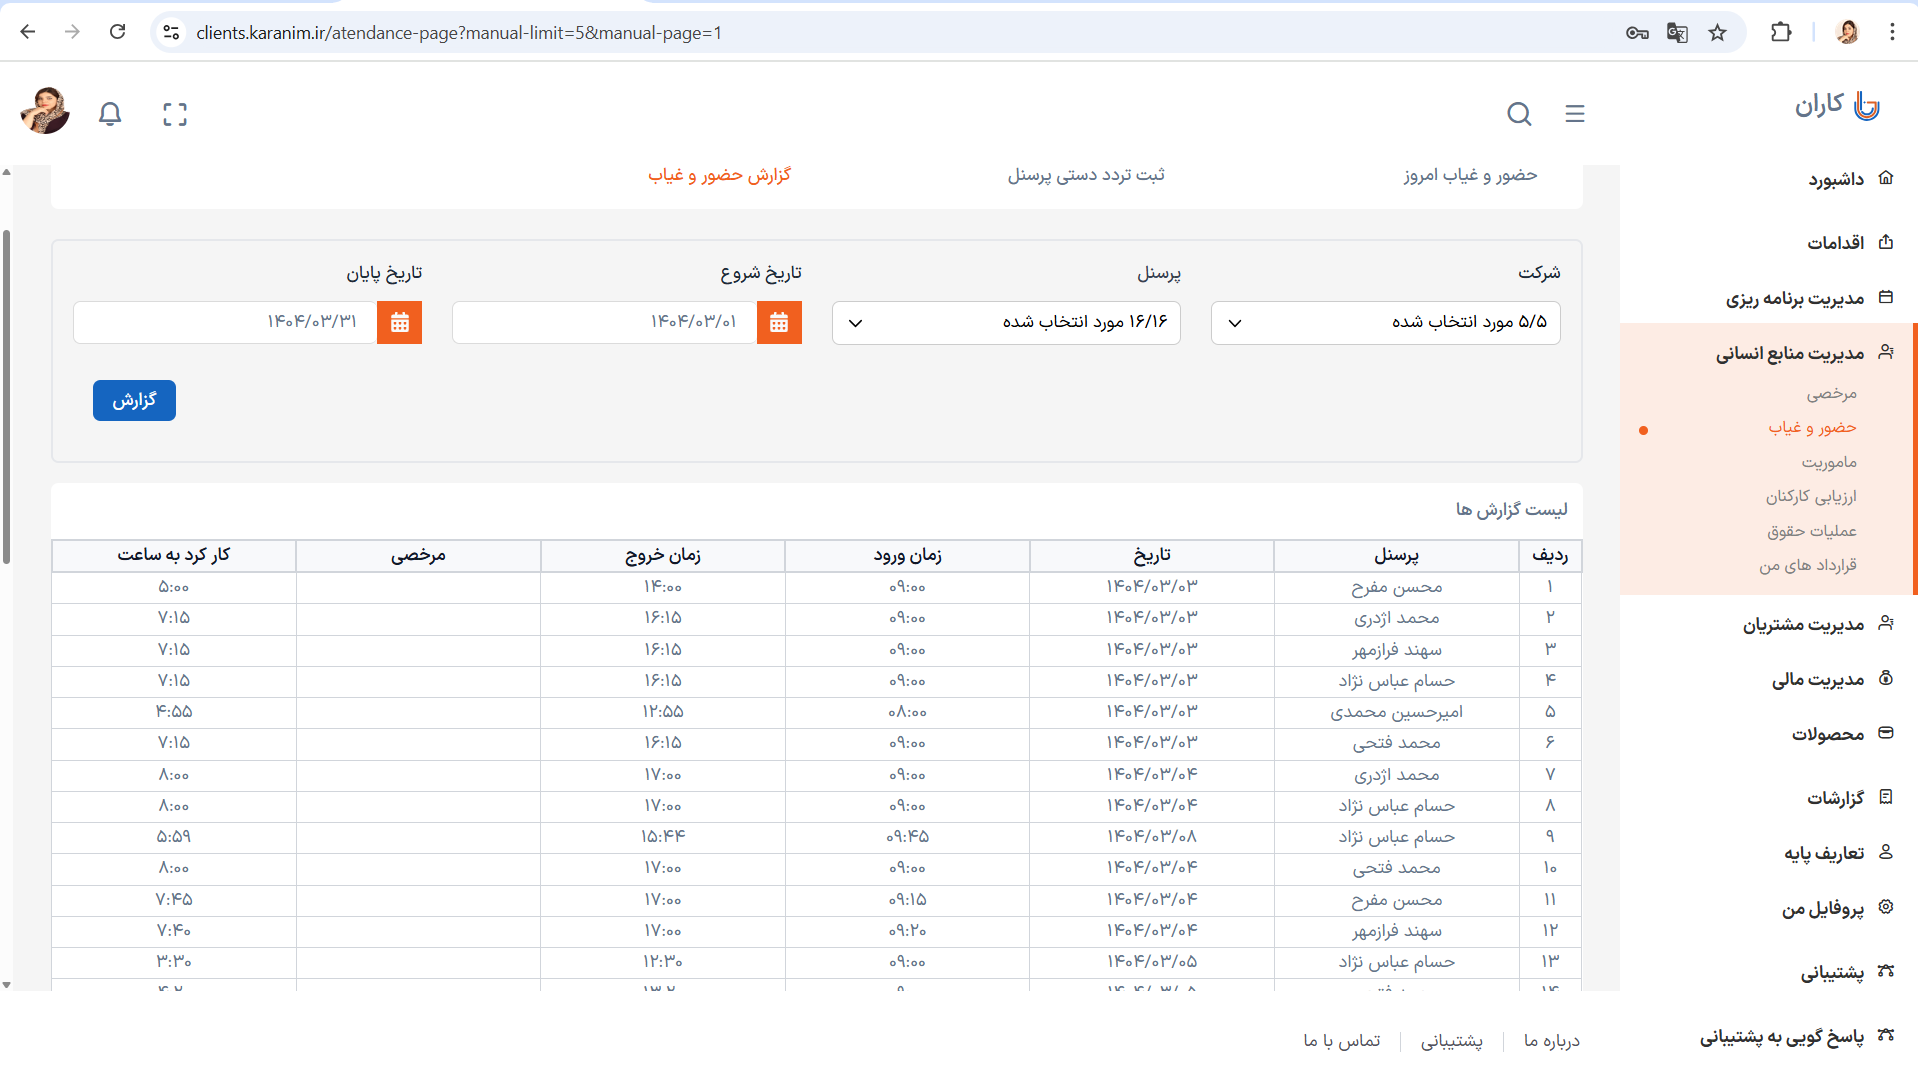Switch to حضور و غیاب امروز tab

(x=1469, y=175)
